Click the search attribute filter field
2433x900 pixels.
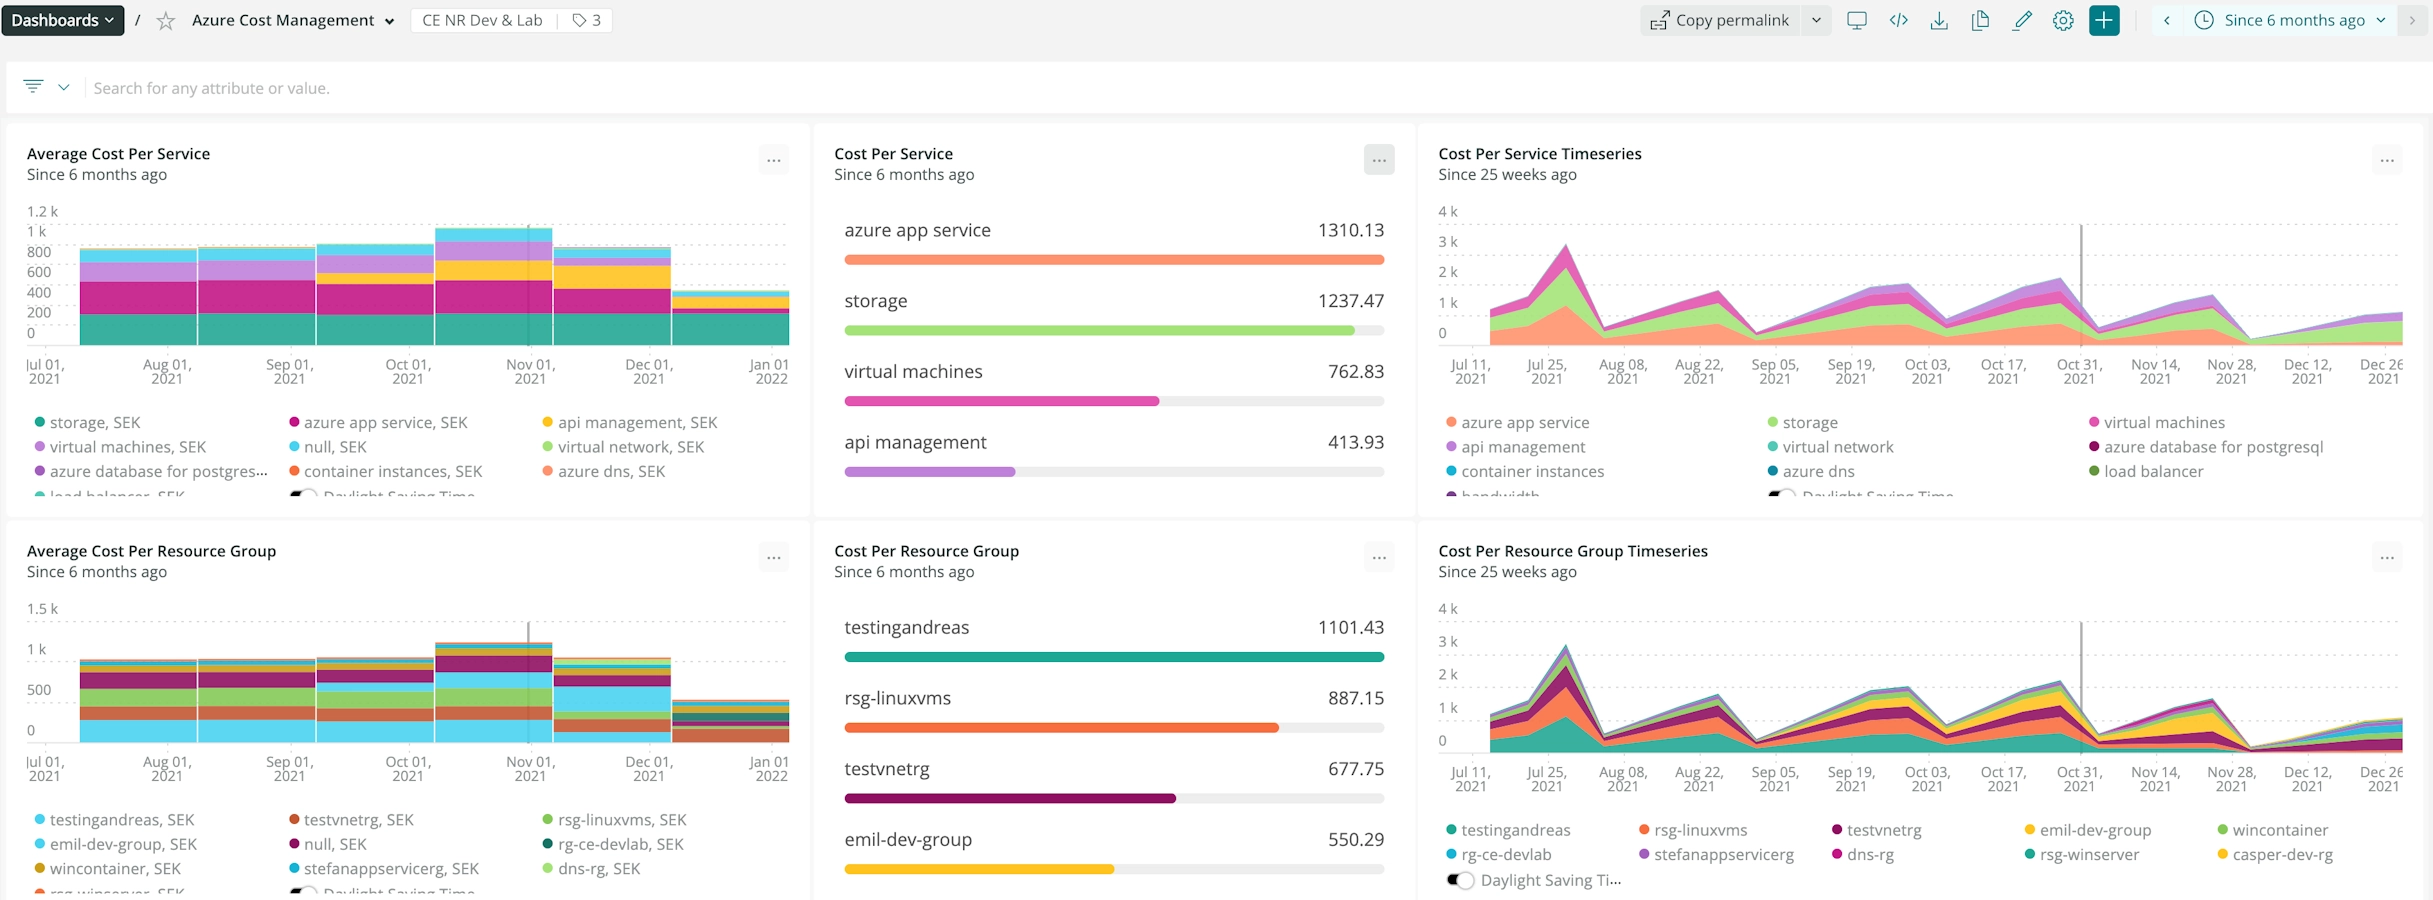(1255, 88)
